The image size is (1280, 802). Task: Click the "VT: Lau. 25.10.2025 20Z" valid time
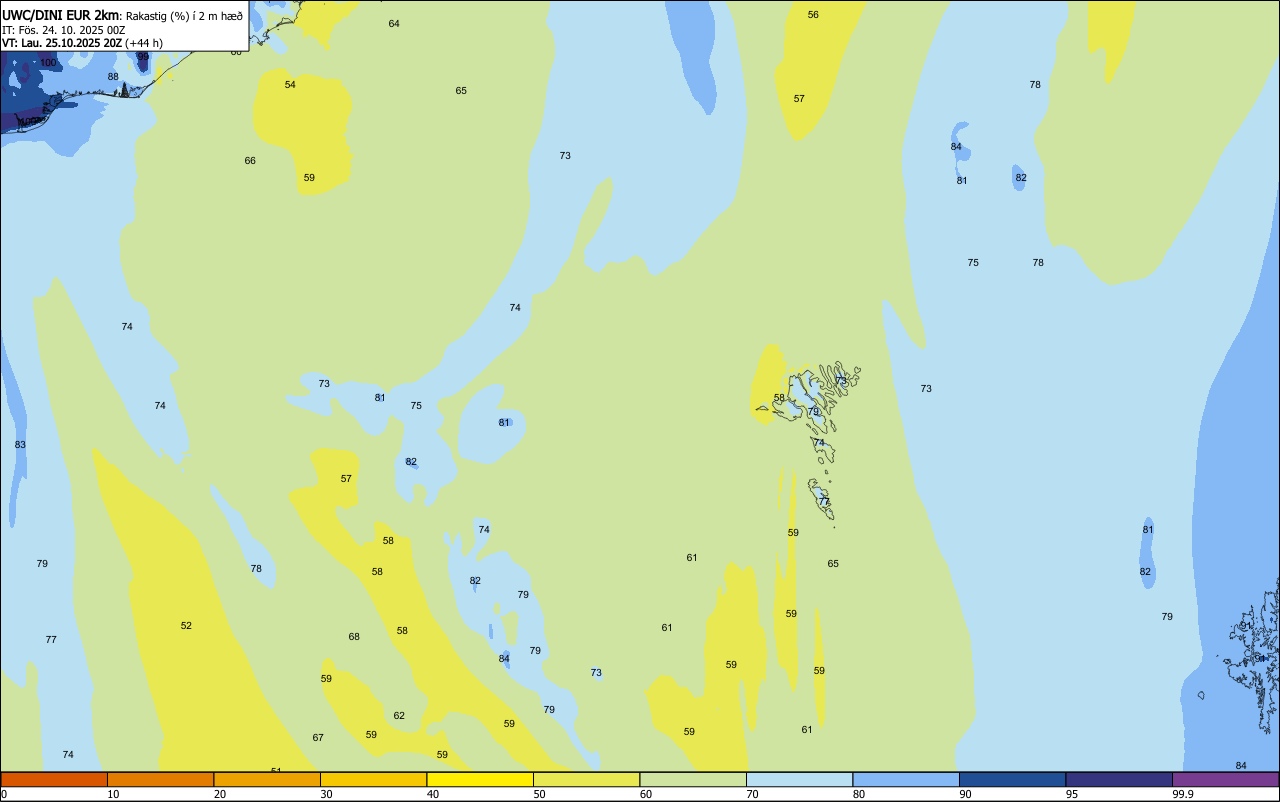[62, 43]
